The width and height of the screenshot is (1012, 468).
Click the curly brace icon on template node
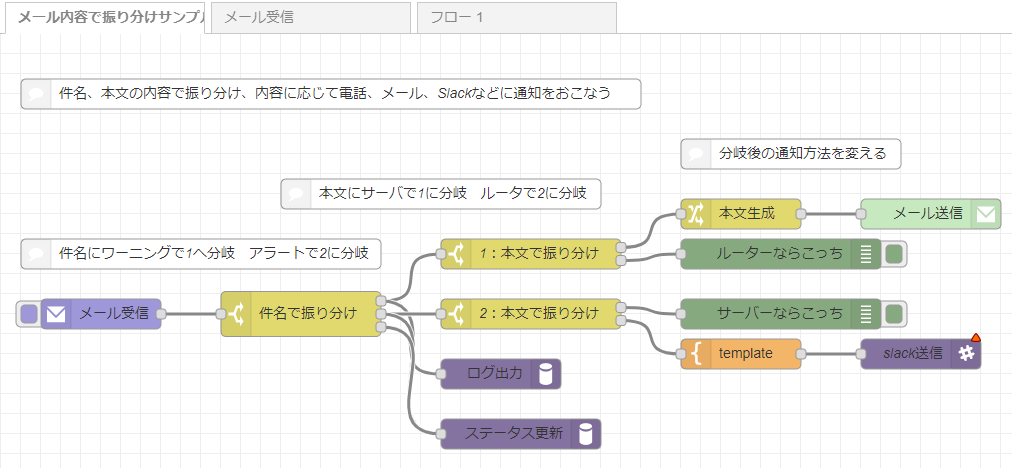click(694, 354)
